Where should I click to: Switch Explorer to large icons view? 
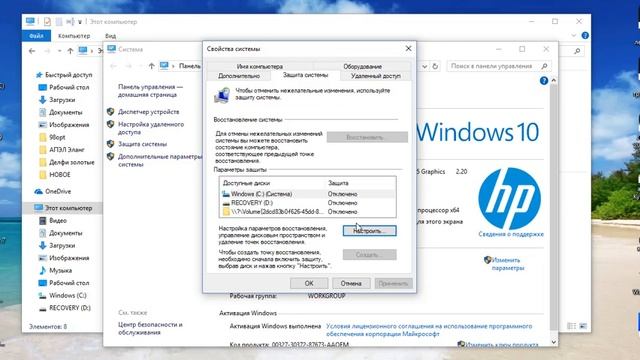click(x=583, y=326)
